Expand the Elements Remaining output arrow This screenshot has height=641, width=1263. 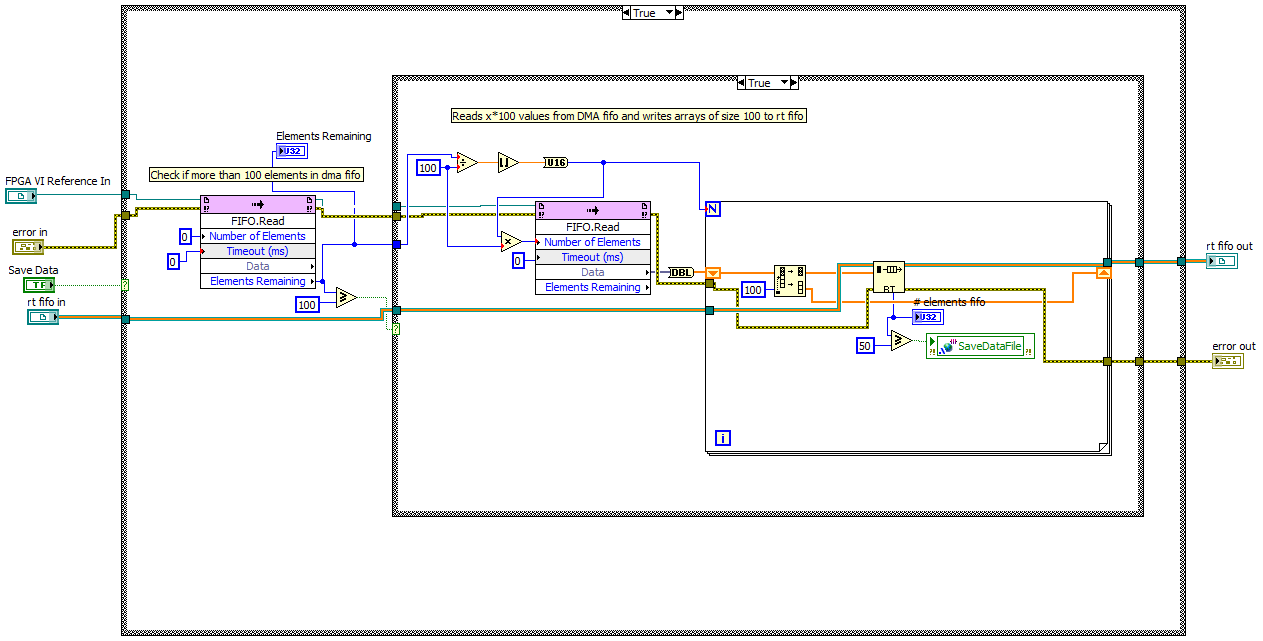tap(313, 281)
